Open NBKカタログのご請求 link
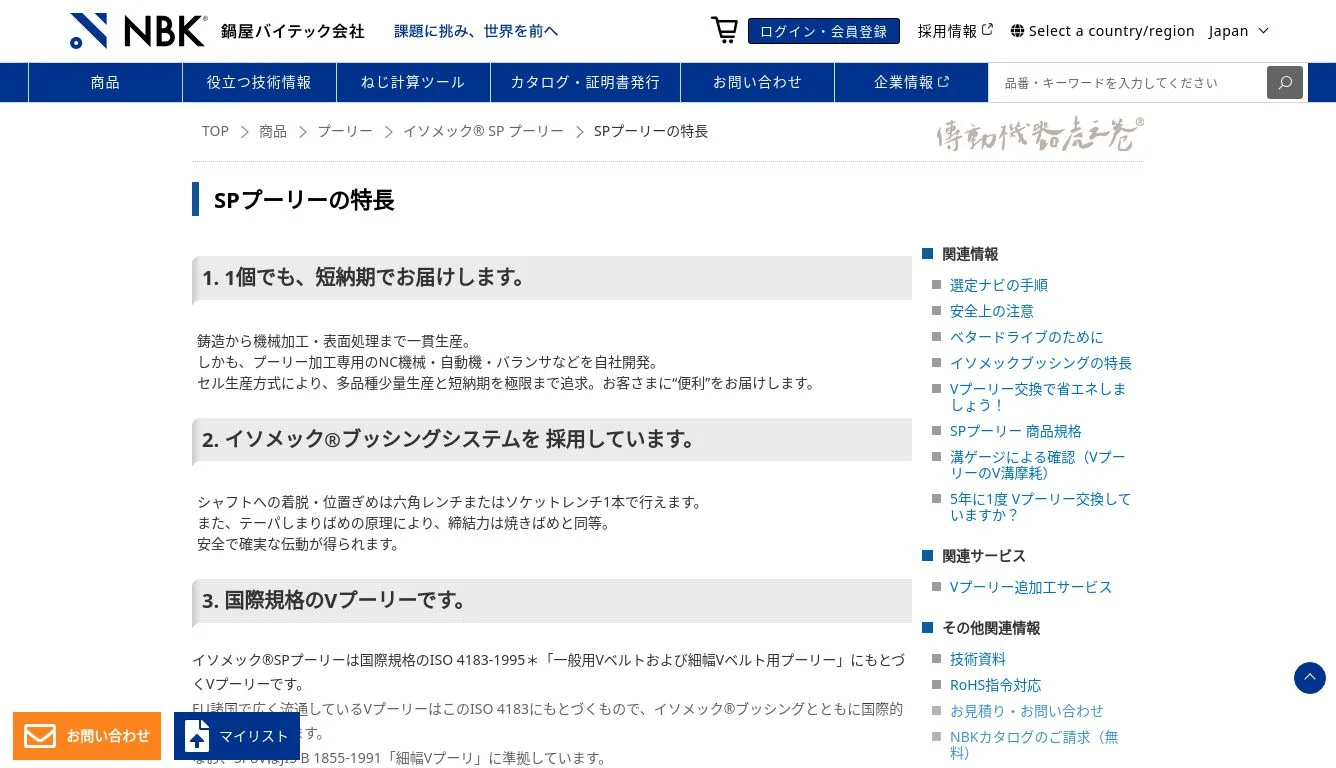This screenshot has width=1336, height=768. (x=1035, y=745)
